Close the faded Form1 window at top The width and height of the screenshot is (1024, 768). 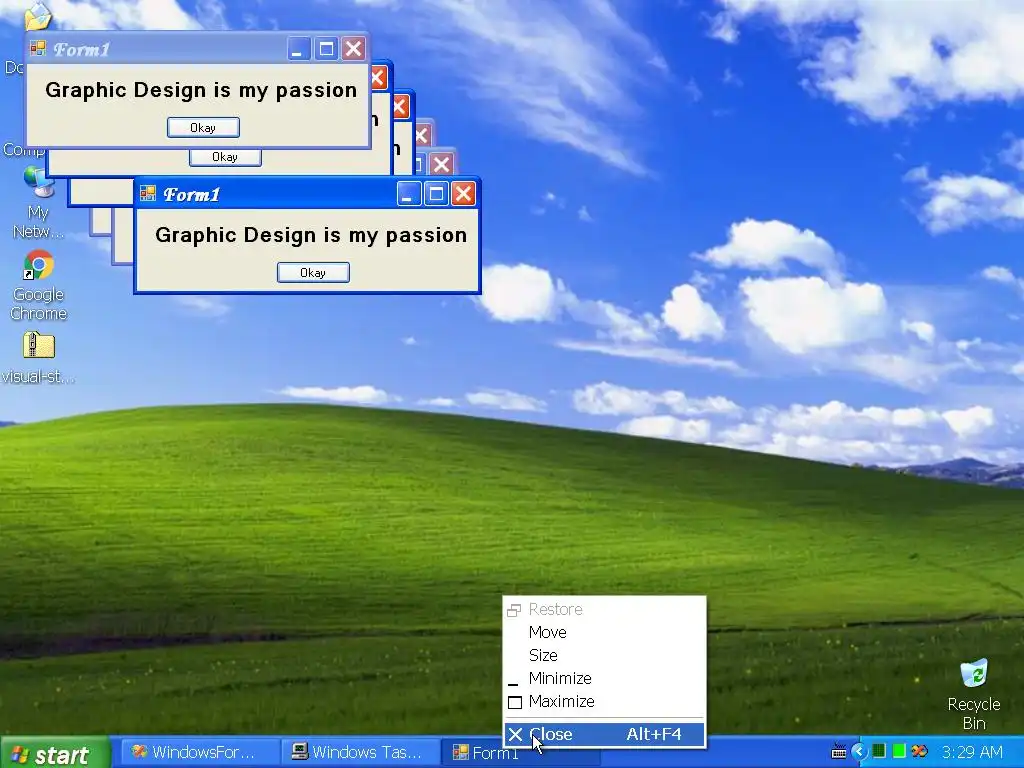354,48
